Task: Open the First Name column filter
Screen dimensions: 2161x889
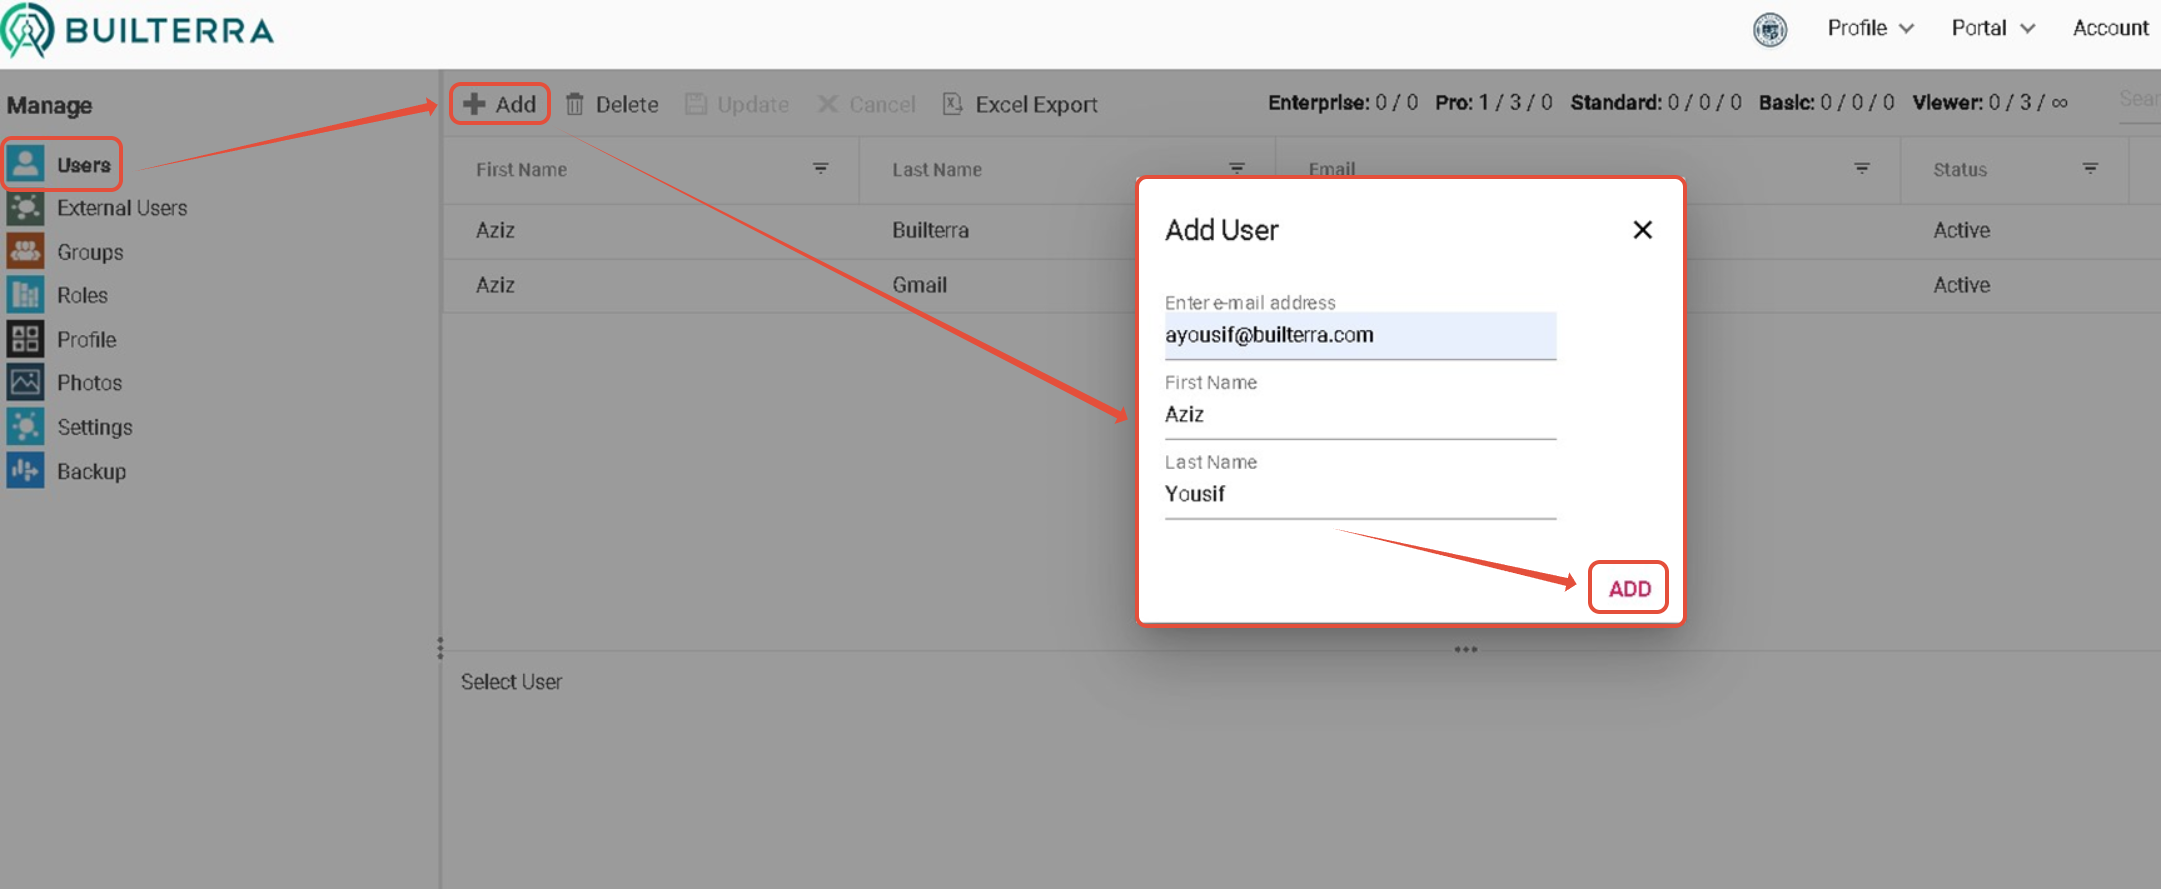Action: [x=820, y=169]
